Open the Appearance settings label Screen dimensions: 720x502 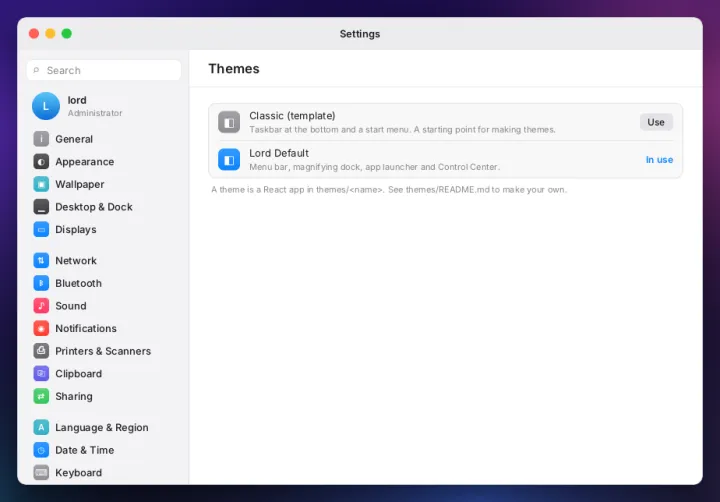point(84,162)
